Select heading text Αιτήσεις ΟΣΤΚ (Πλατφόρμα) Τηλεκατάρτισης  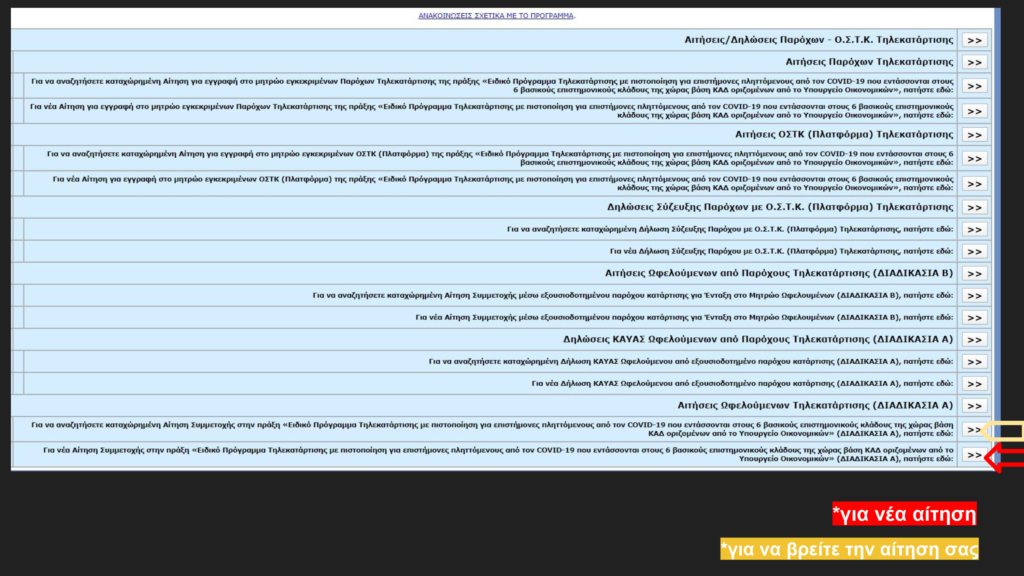[844, 135]
